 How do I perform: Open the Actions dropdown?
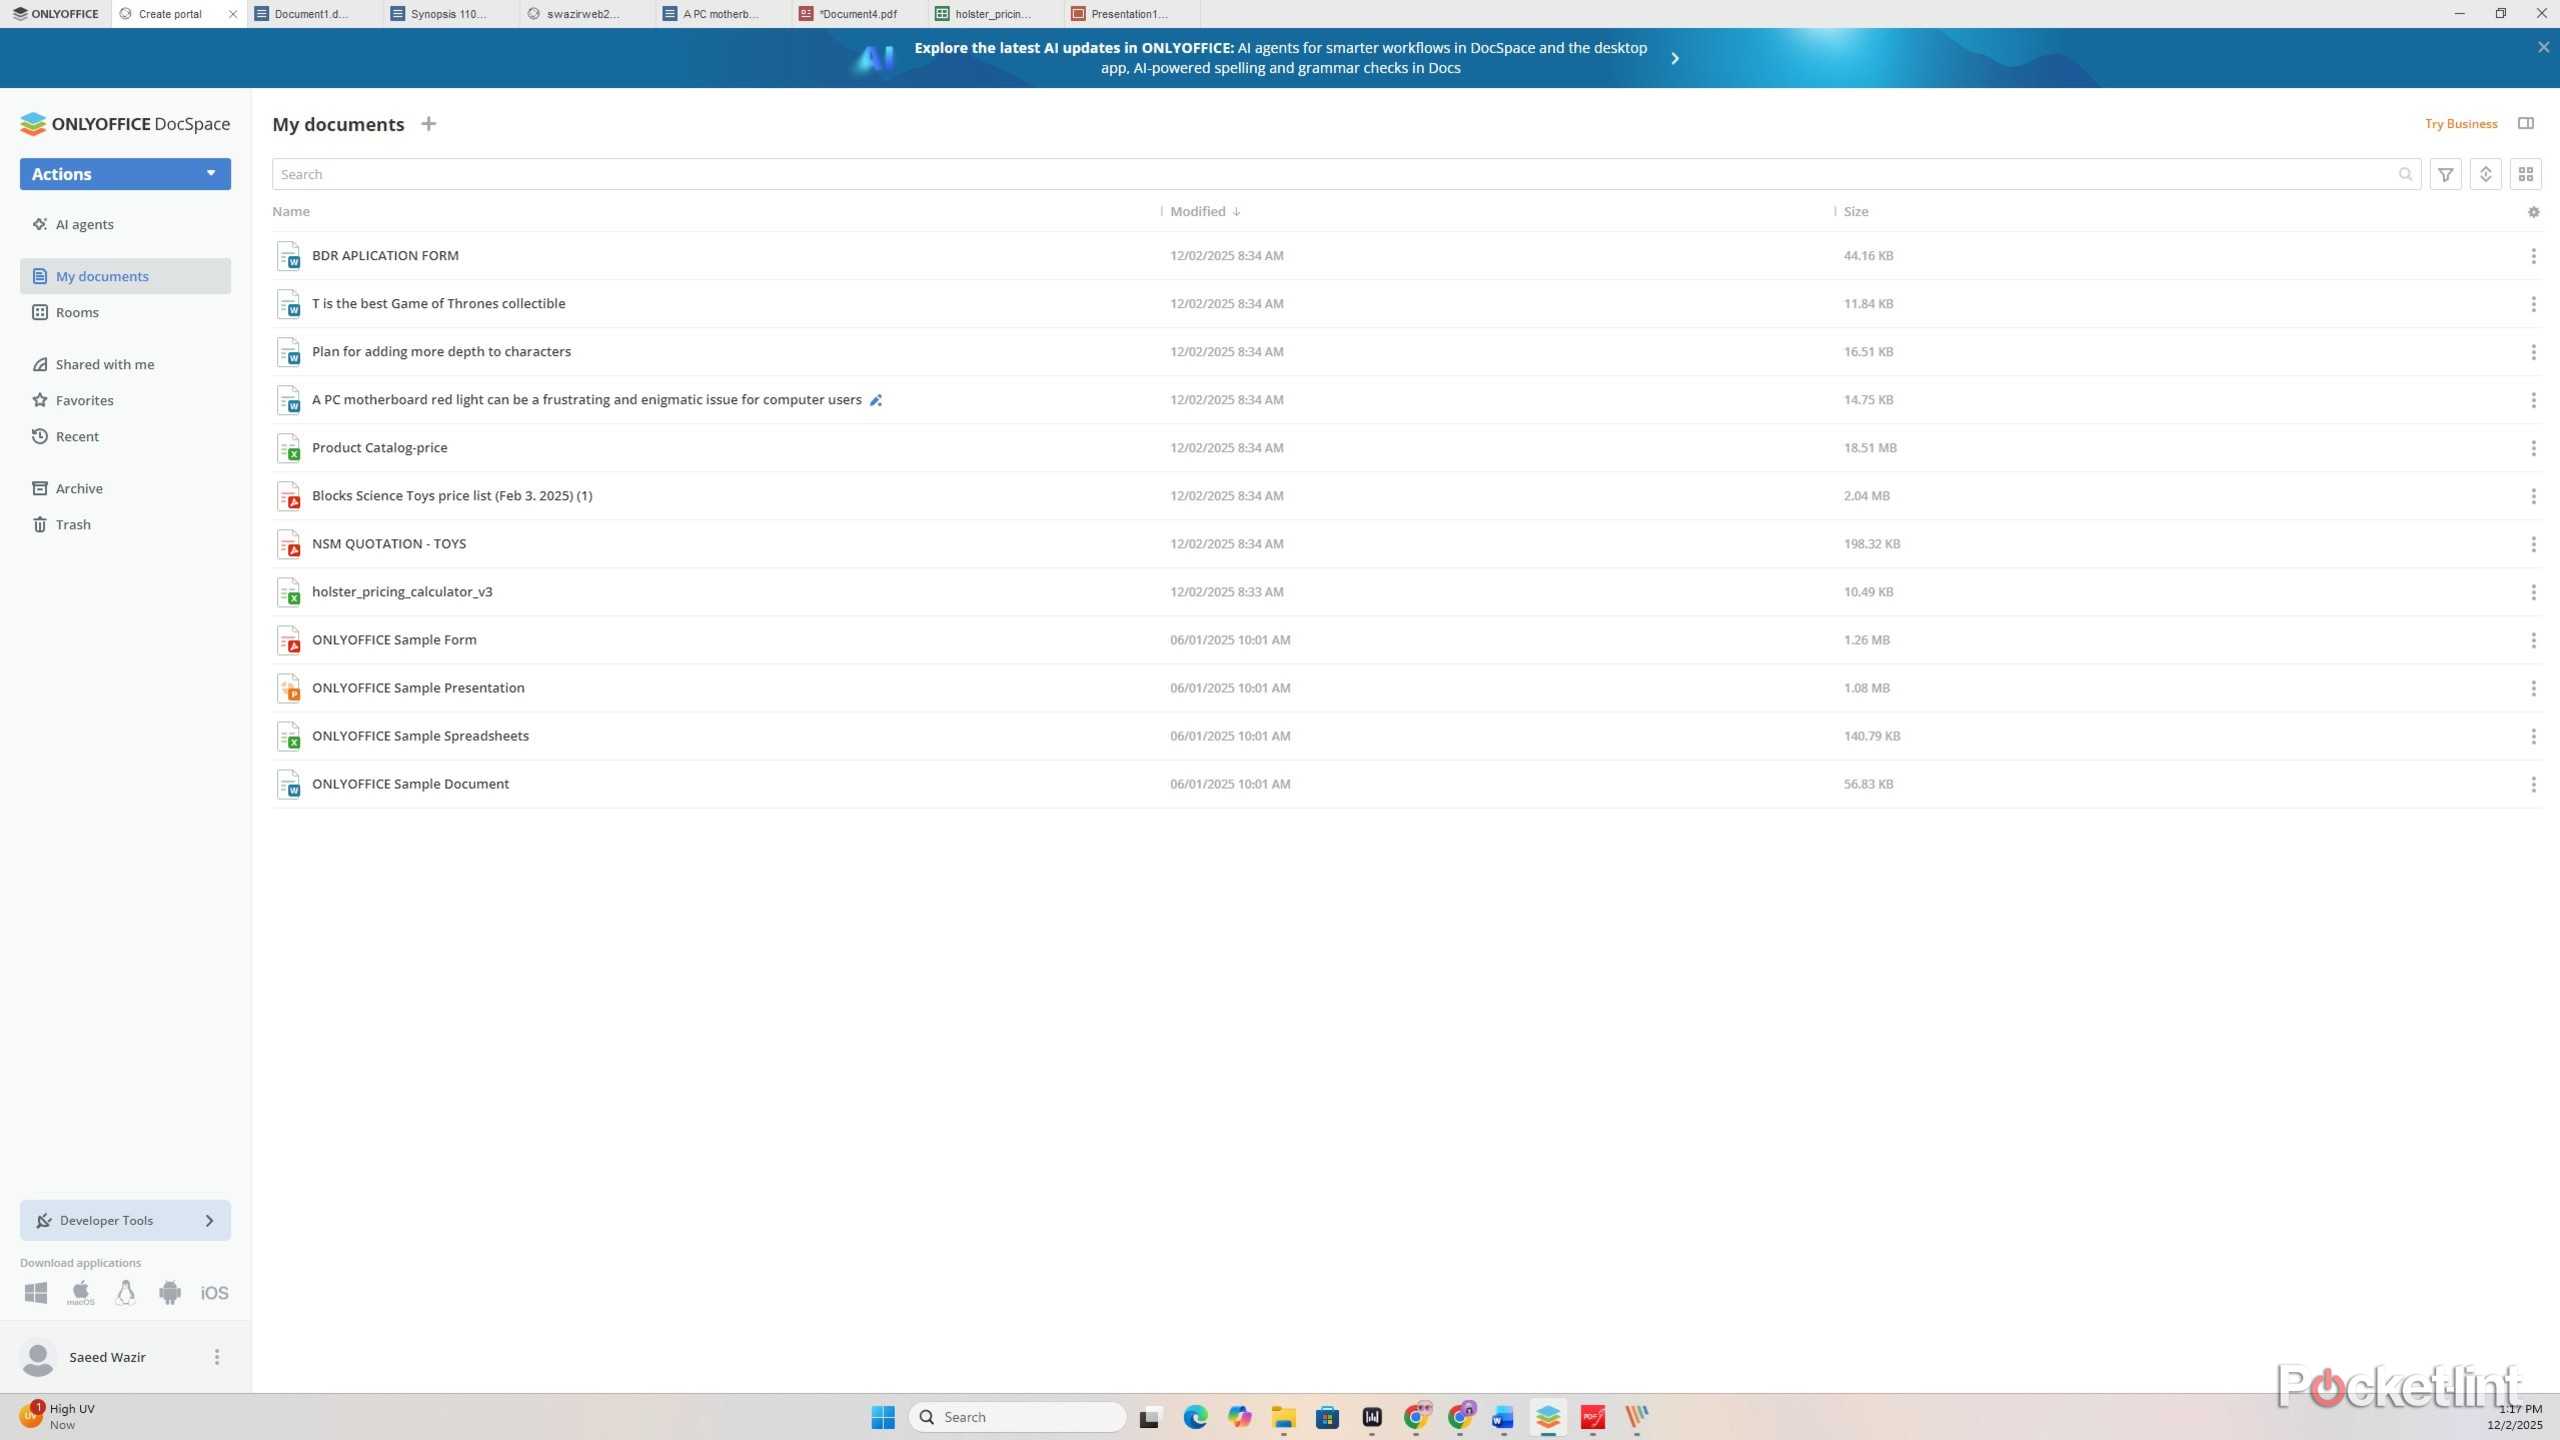(x=125, y=174)
